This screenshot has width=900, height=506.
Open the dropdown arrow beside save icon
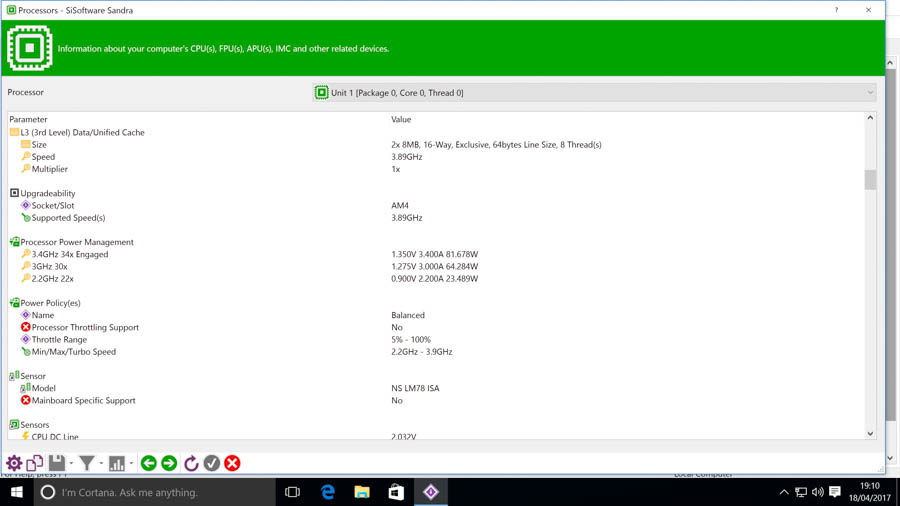click(x=71, y=463)
